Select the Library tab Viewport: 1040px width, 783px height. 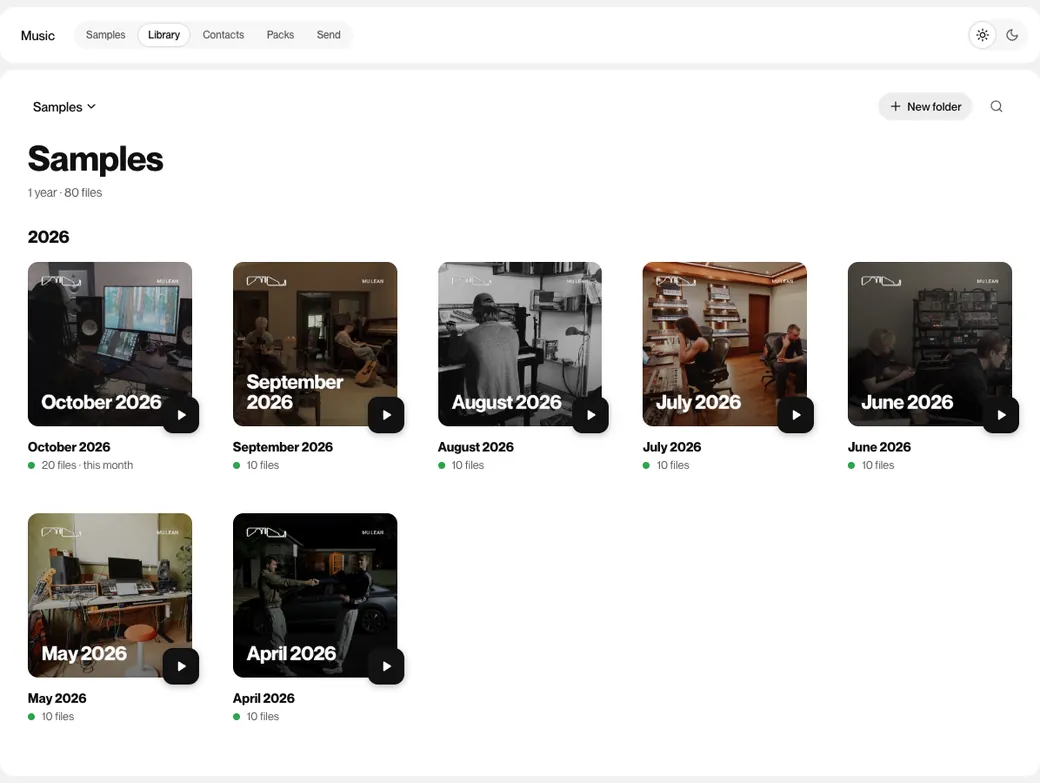click(164, 35)
